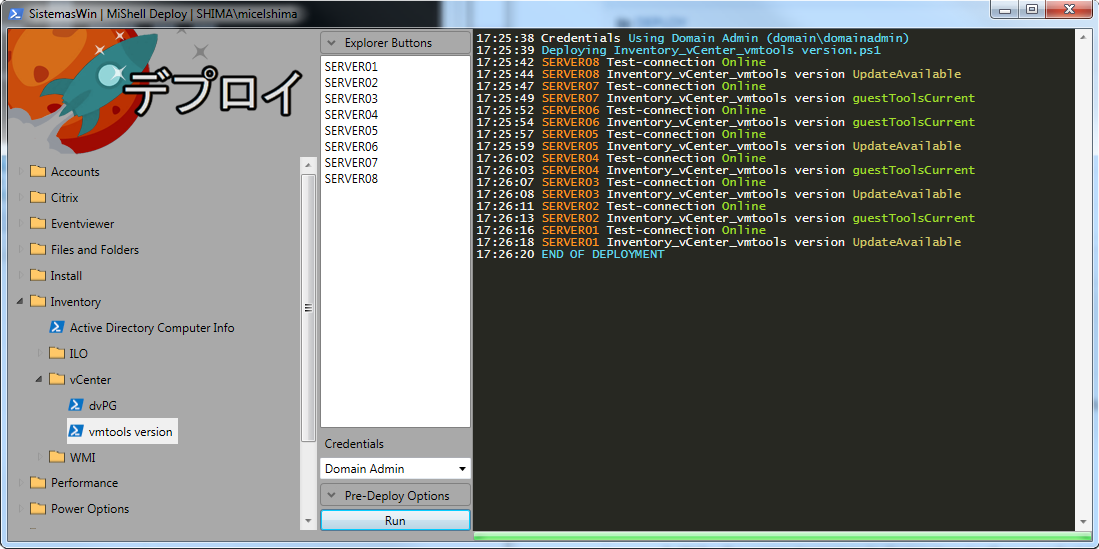
Task: Select the vmtools version script
Action: (x=130, y=431)
